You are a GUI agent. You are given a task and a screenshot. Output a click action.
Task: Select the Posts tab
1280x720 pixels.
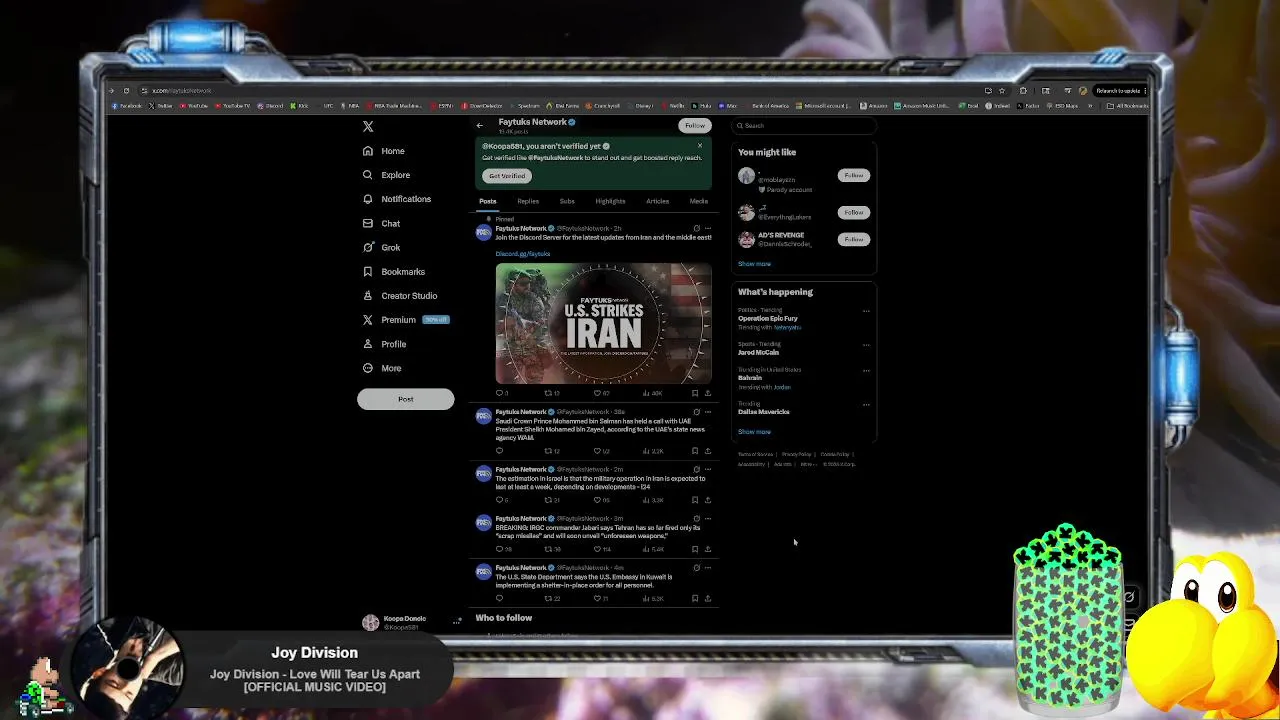pos(488,201)
